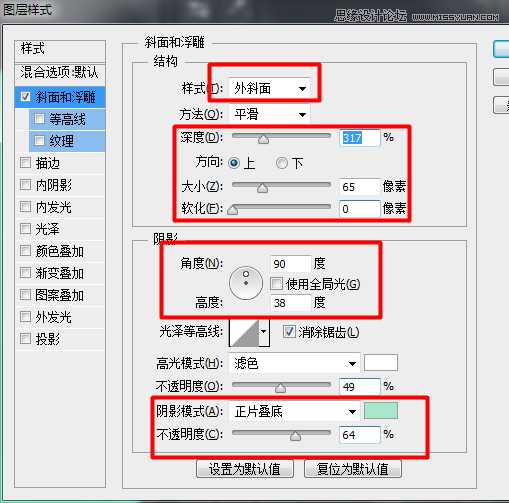This screenshot has height=503, width=509.
Task: Open the 渐变叠加 style settings label
Action: pos(60,273)
